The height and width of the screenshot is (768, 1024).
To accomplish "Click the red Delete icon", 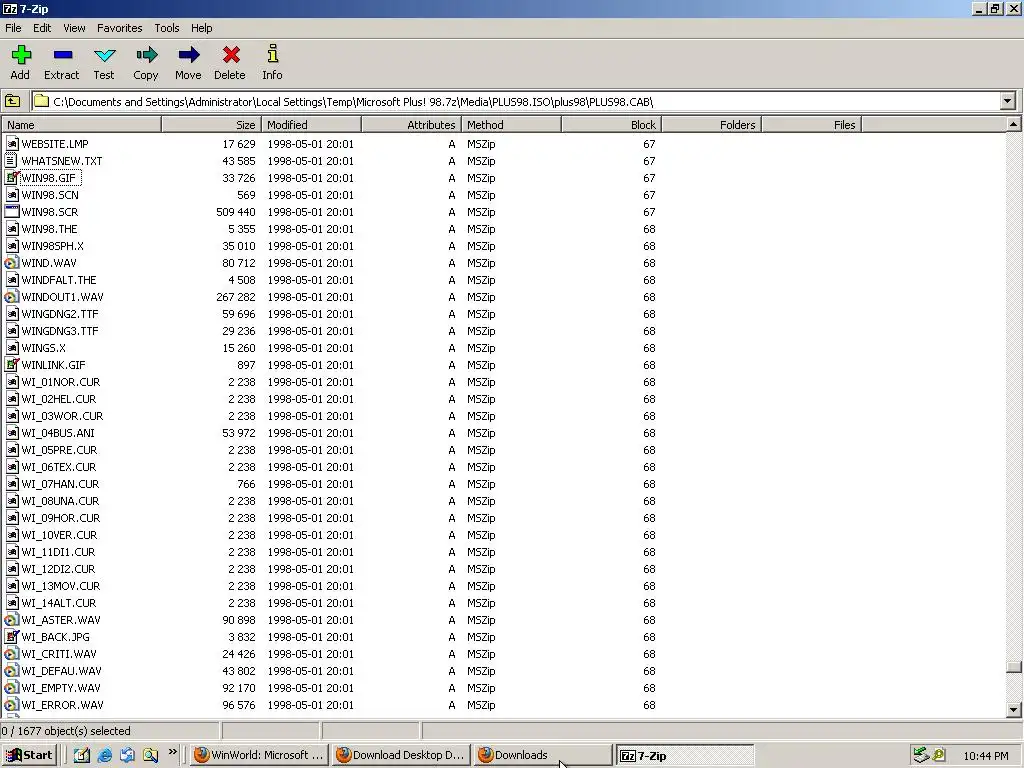I will (231, 55).
